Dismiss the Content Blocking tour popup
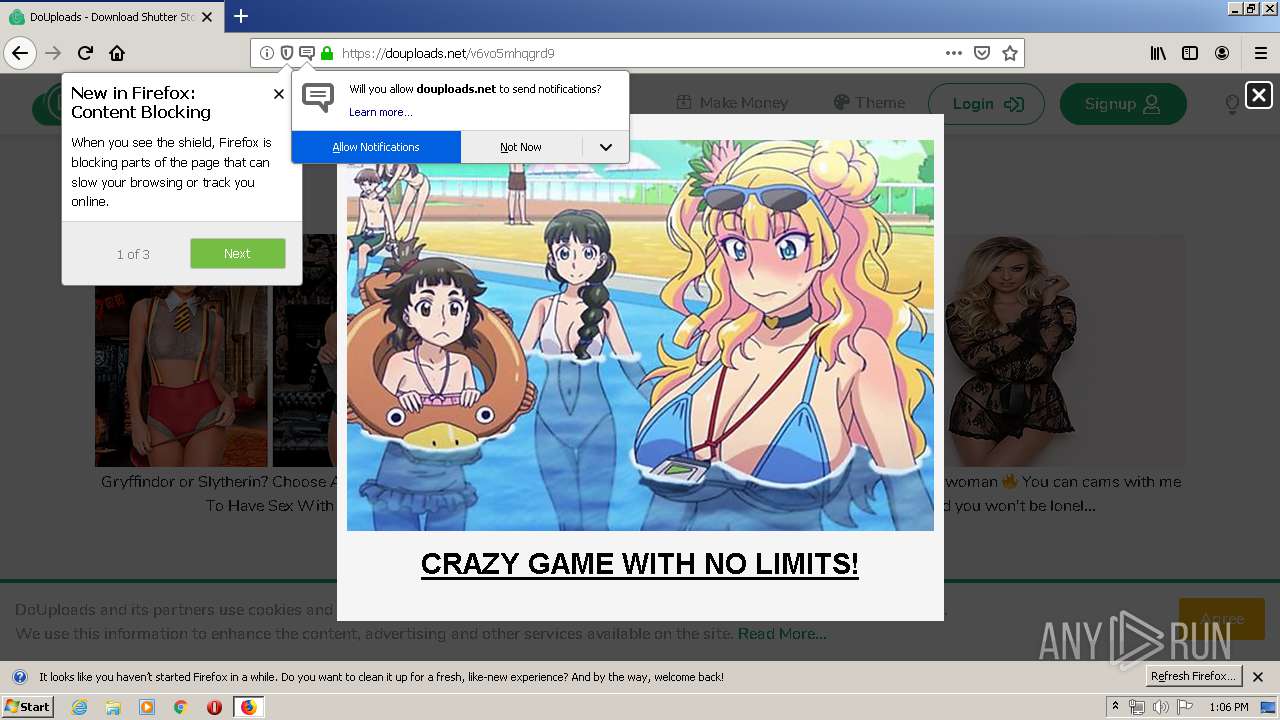The height and width of the screenshot is (720, 1280). [278, 94]
